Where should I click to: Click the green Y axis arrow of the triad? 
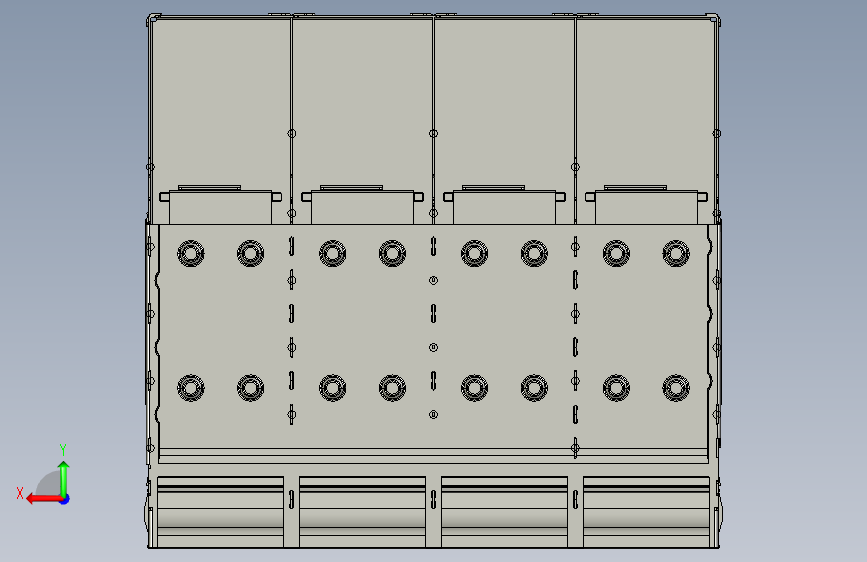pyautogui.click(x=64, y=479)
